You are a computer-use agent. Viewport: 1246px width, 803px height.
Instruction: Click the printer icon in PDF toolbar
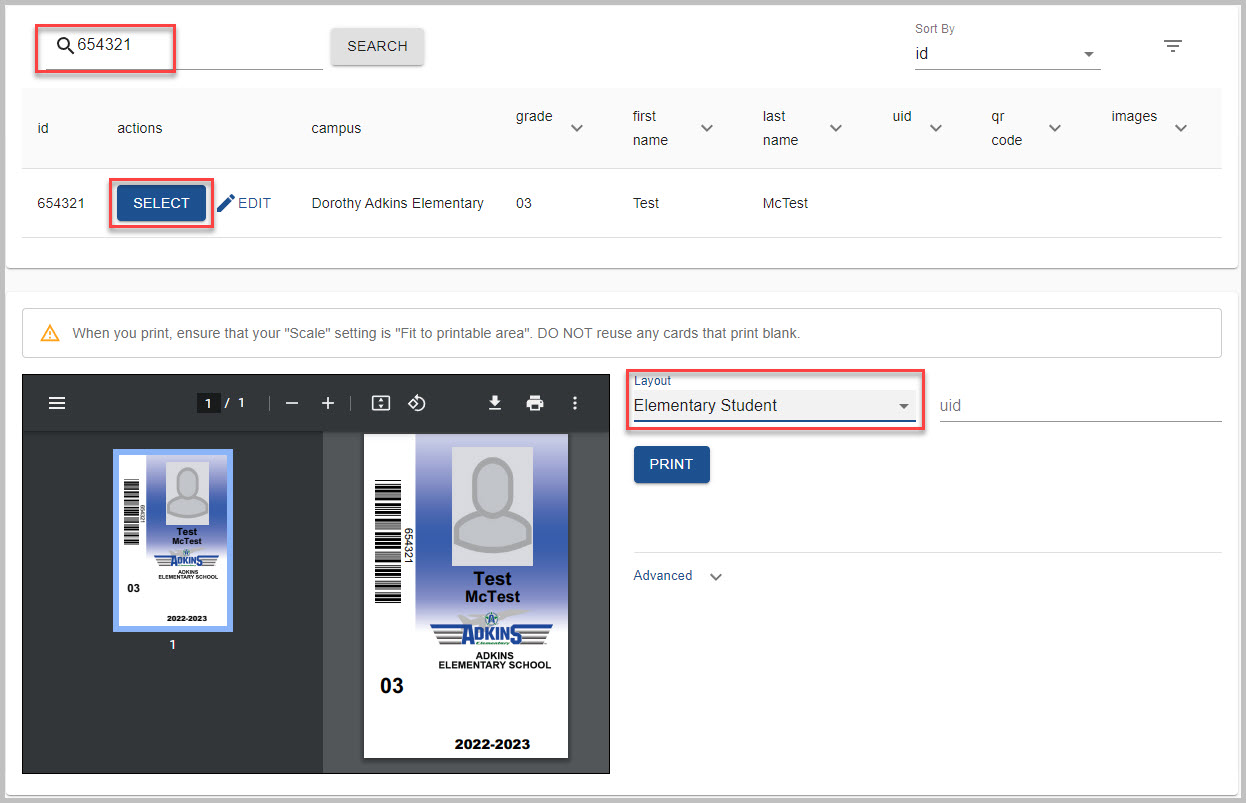click(535, 403)
